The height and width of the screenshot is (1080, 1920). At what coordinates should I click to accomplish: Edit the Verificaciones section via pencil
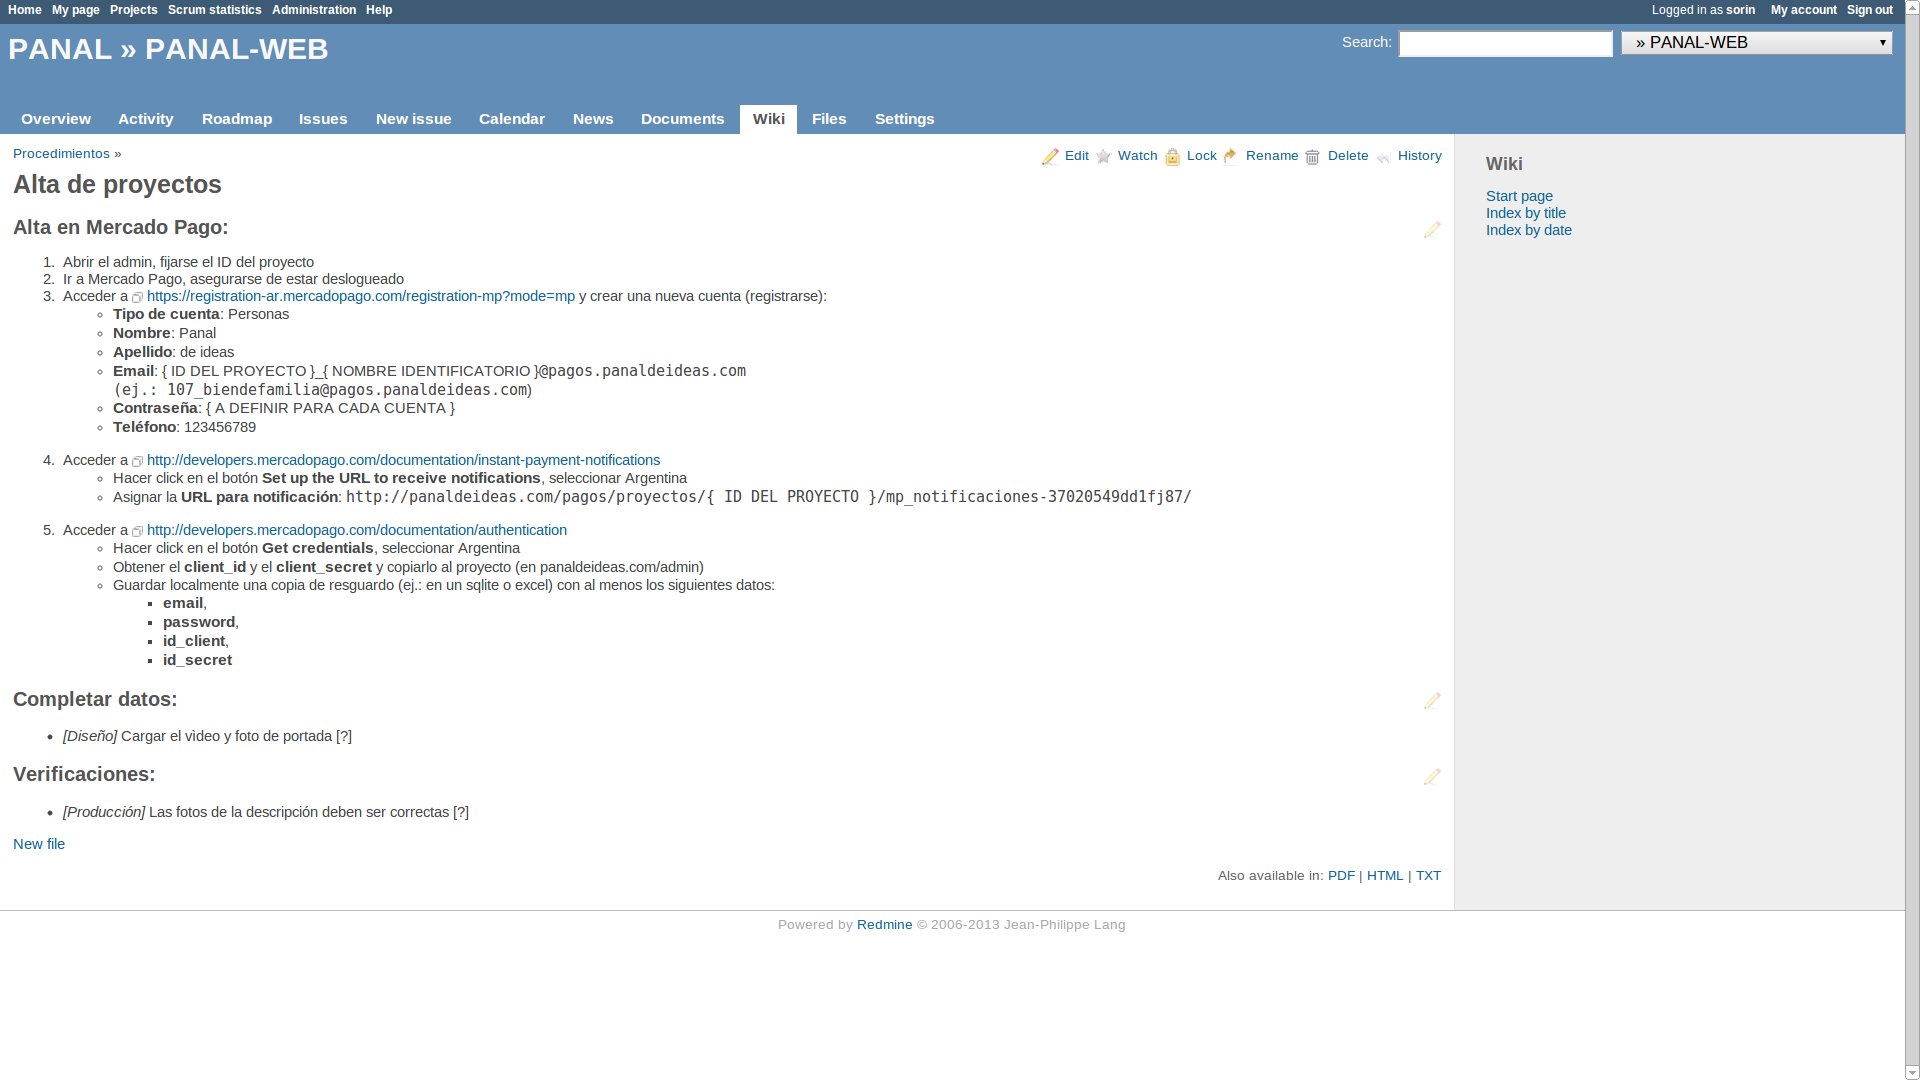click(1432, 777)
